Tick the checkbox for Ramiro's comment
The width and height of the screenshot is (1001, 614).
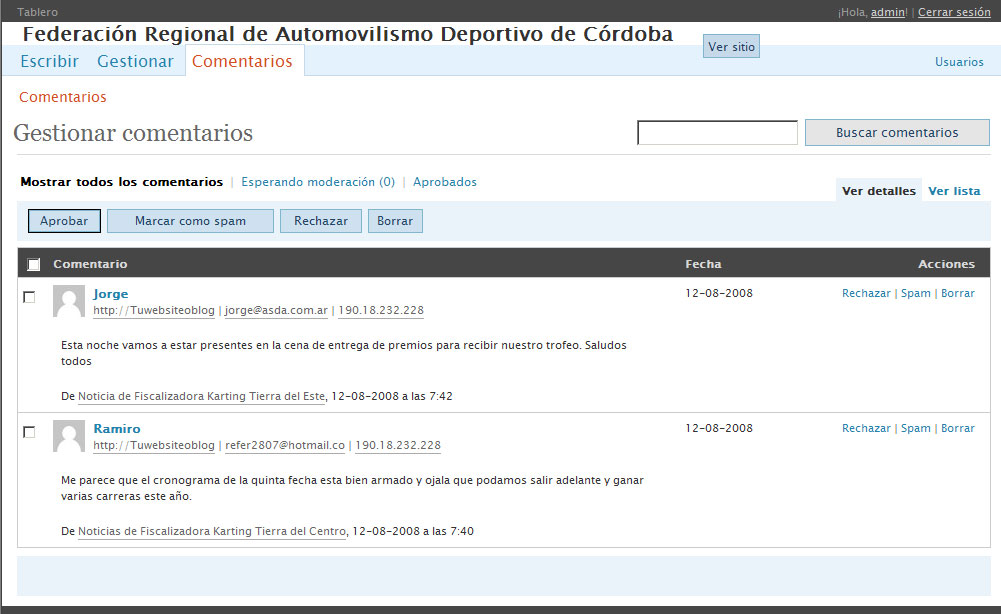tap(29, 432)
